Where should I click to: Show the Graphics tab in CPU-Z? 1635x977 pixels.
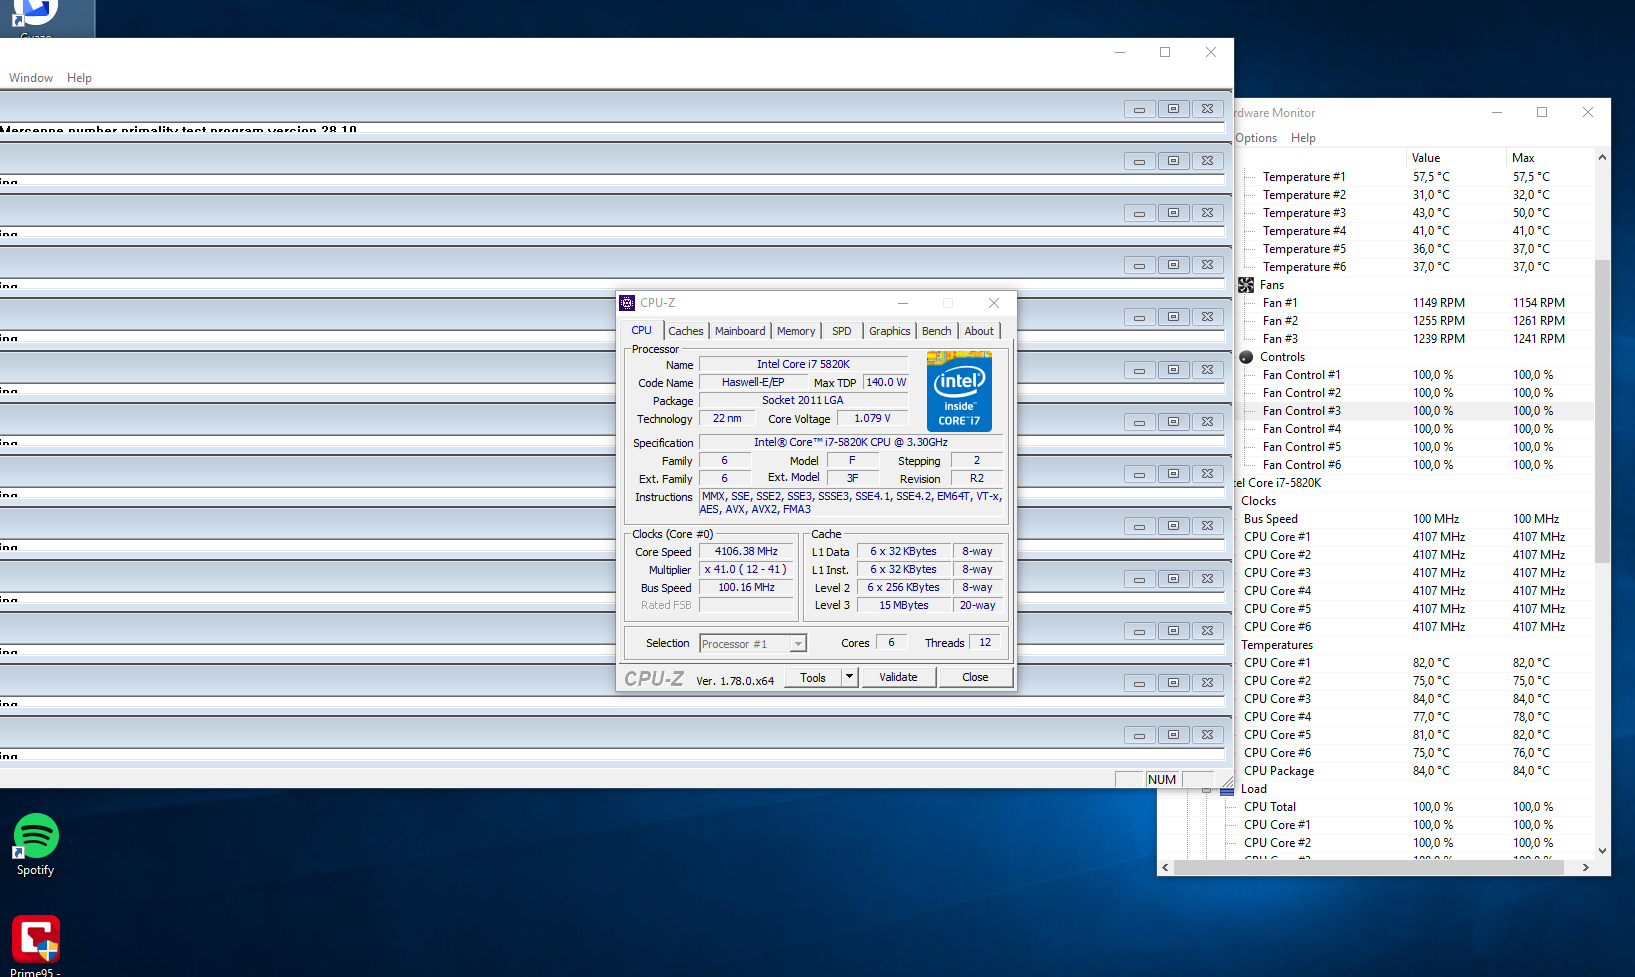890,331
